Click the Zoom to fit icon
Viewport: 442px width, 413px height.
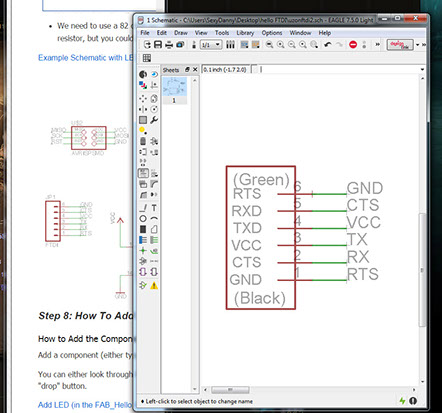coord(269,44)
